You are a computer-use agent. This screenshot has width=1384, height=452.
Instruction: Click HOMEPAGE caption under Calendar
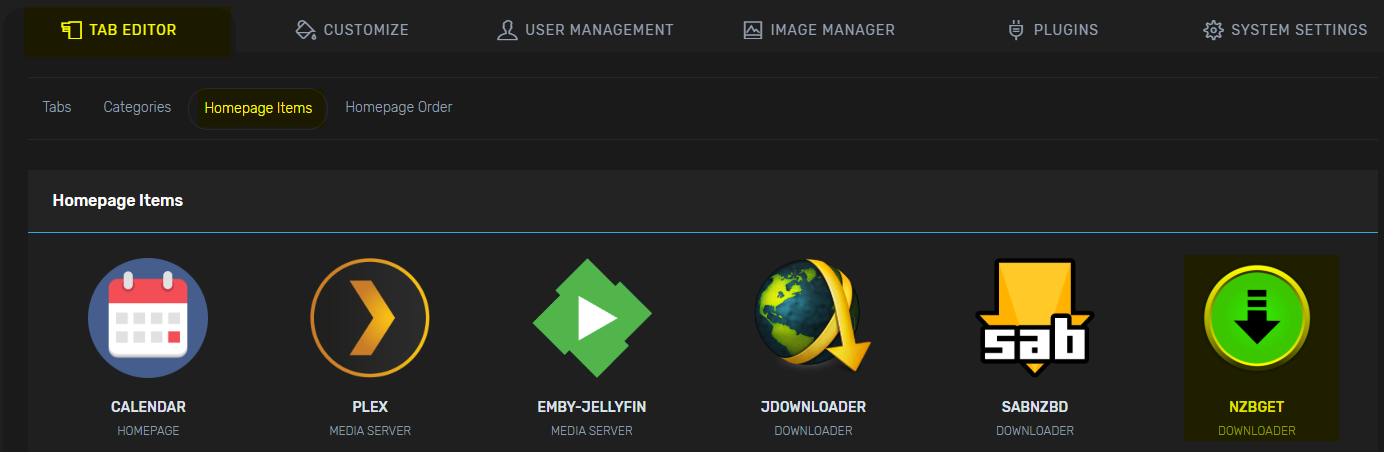coord(148,431)
